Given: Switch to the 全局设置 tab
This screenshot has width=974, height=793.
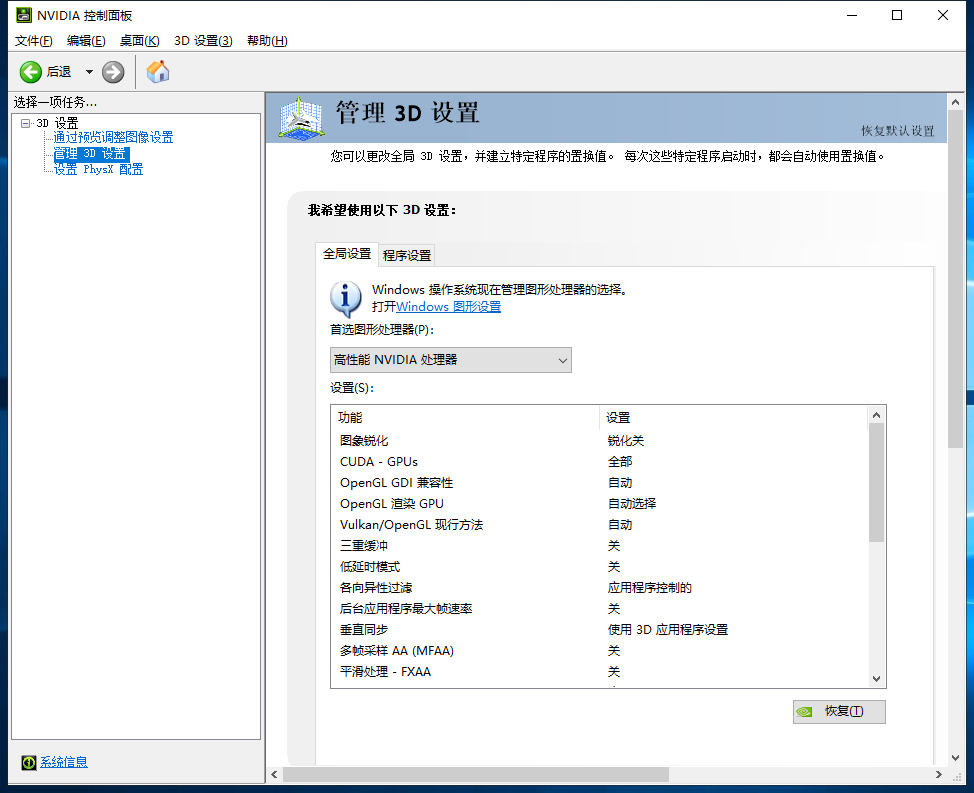Looking at the screenshot, I should [x=347, y=254].
